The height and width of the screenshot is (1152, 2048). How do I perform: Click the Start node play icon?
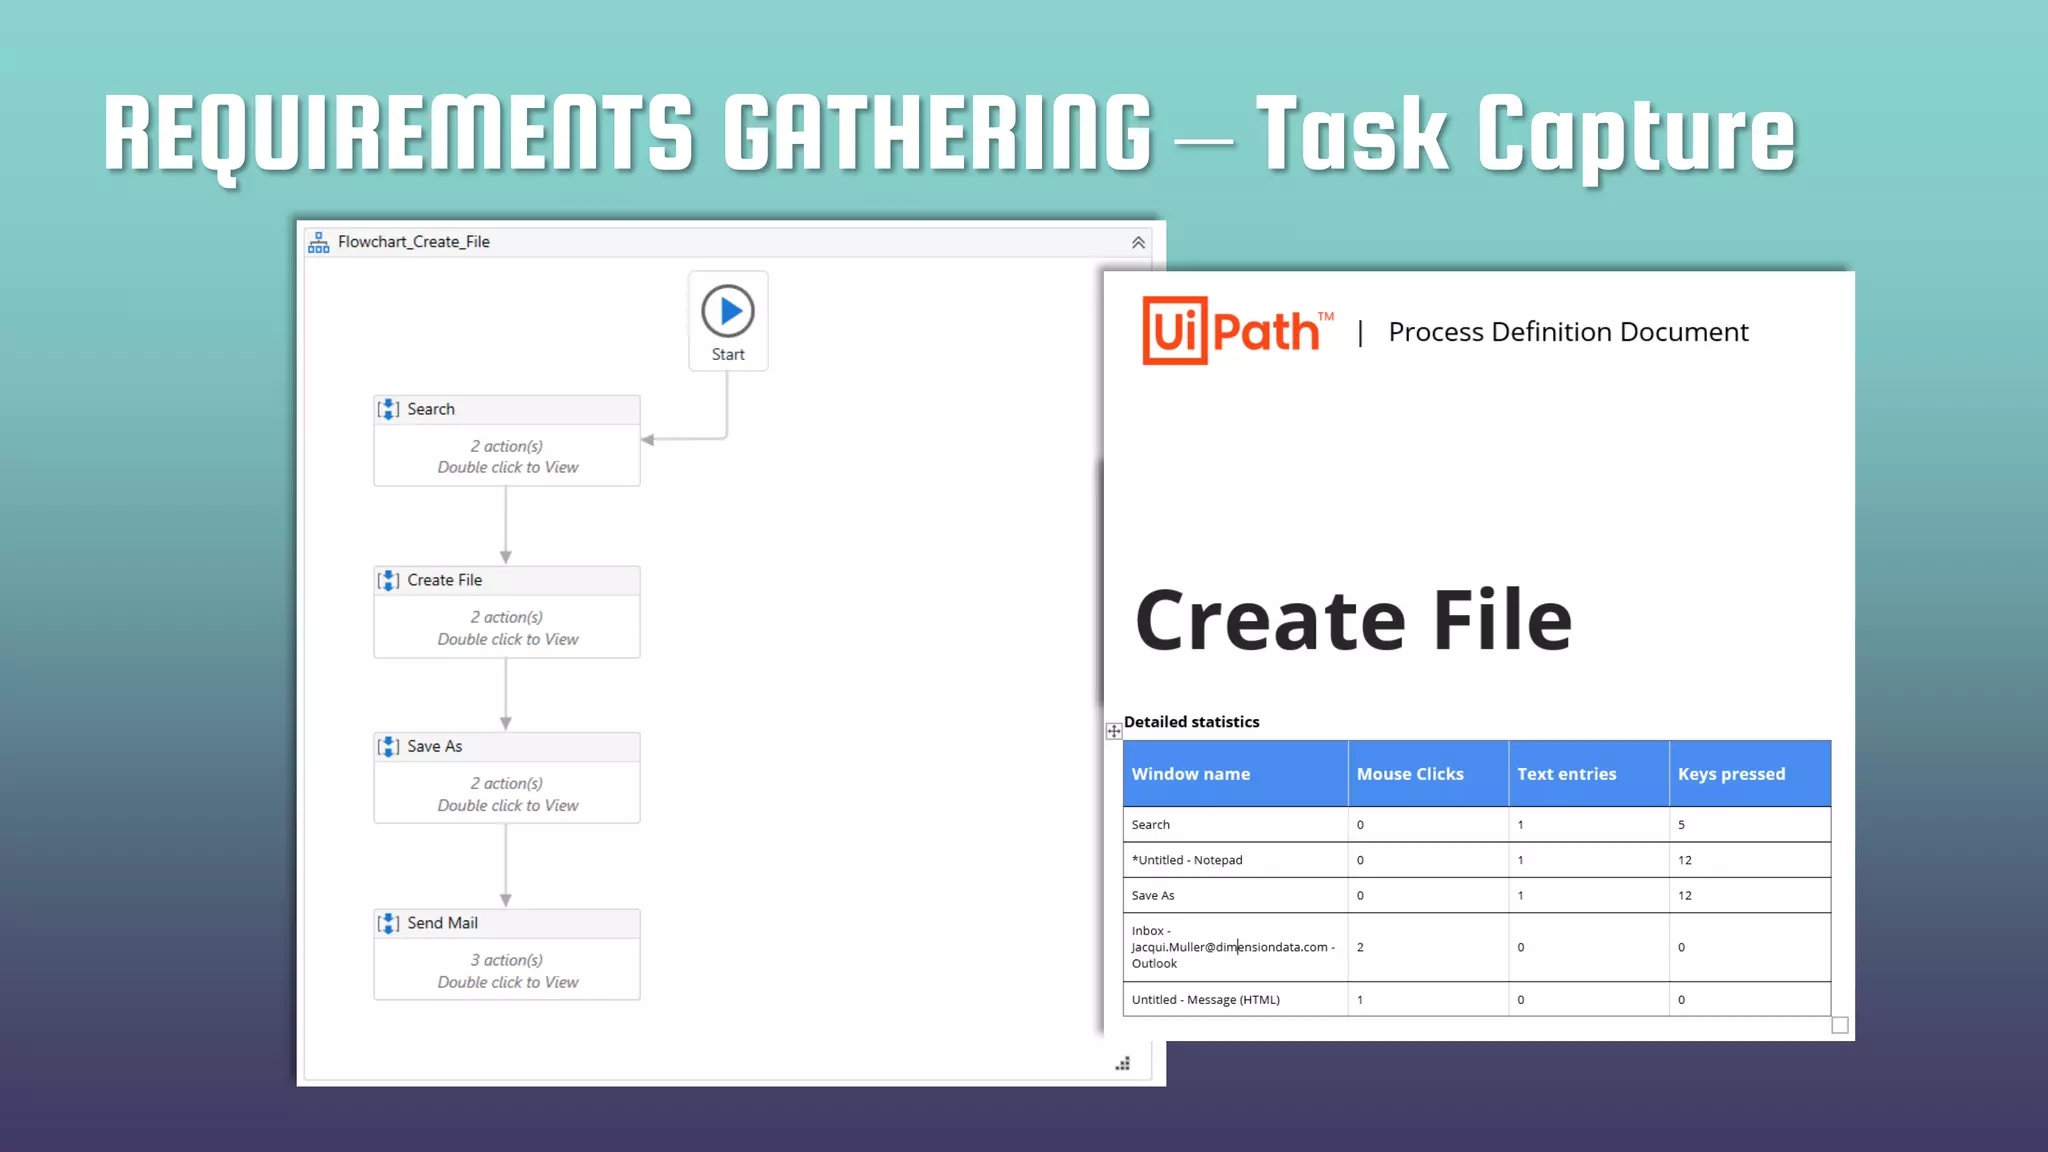[x=728, y=311]
